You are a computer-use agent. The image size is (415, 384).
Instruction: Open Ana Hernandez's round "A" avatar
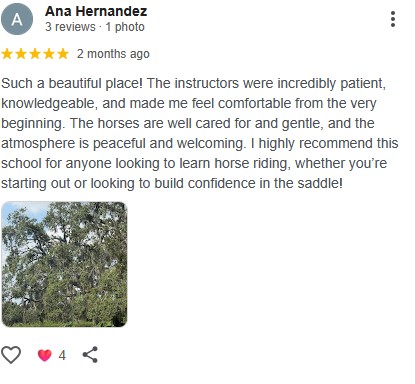click(x=17, y=19)
